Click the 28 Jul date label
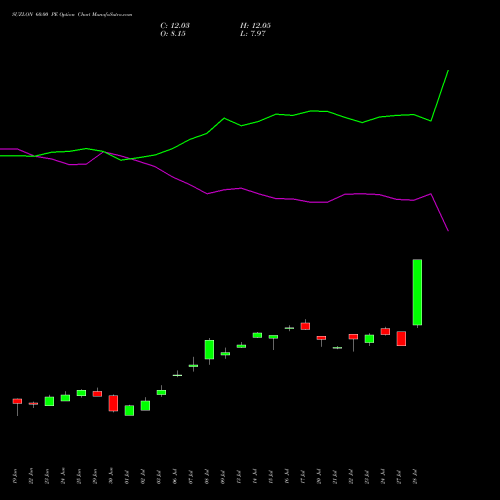500x500 pixels. pos(415,477)
